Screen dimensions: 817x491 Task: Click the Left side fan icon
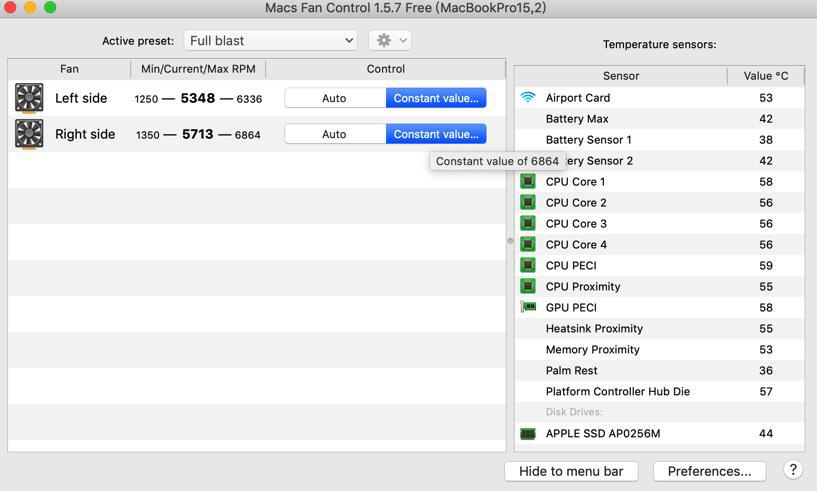pyautogui.click(x=29, y=98)
